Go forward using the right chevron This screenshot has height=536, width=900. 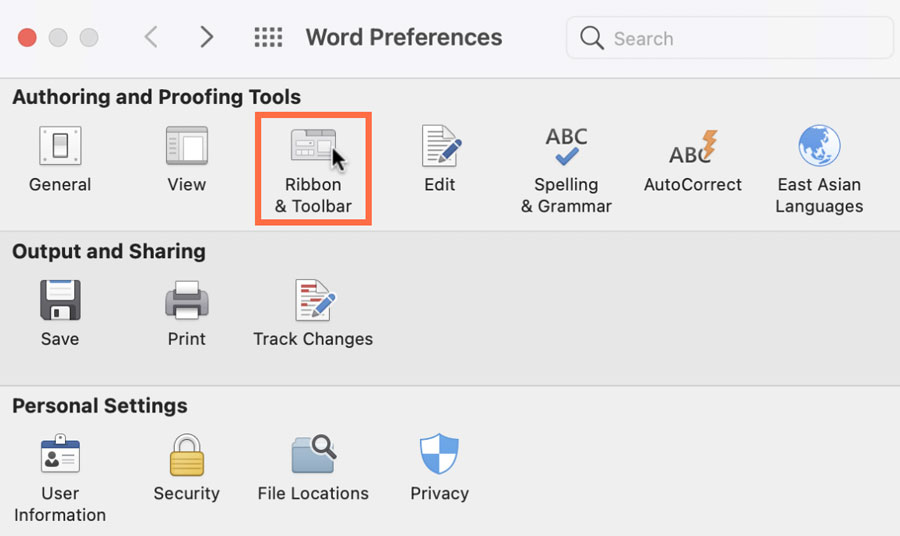[x=207, y=38]
